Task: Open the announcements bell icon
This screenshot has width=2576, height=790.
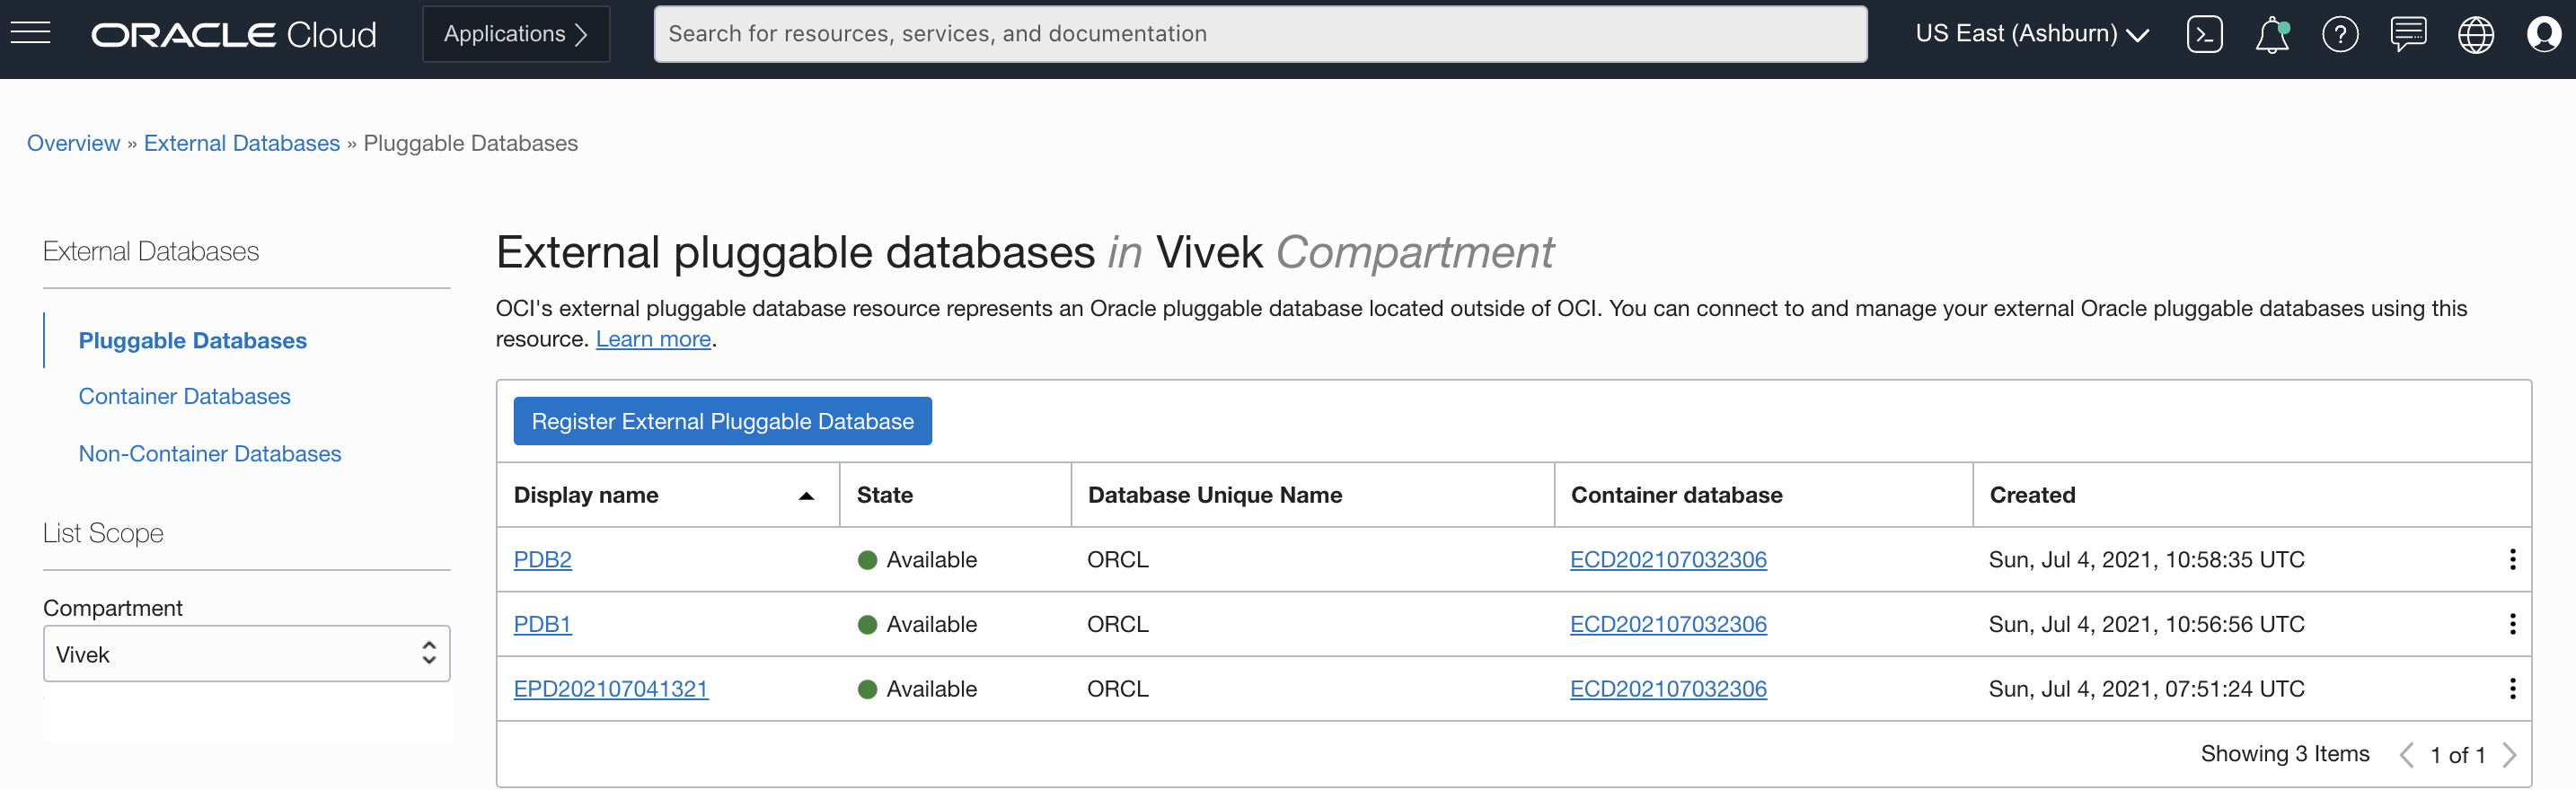Action: (2272, 34)
